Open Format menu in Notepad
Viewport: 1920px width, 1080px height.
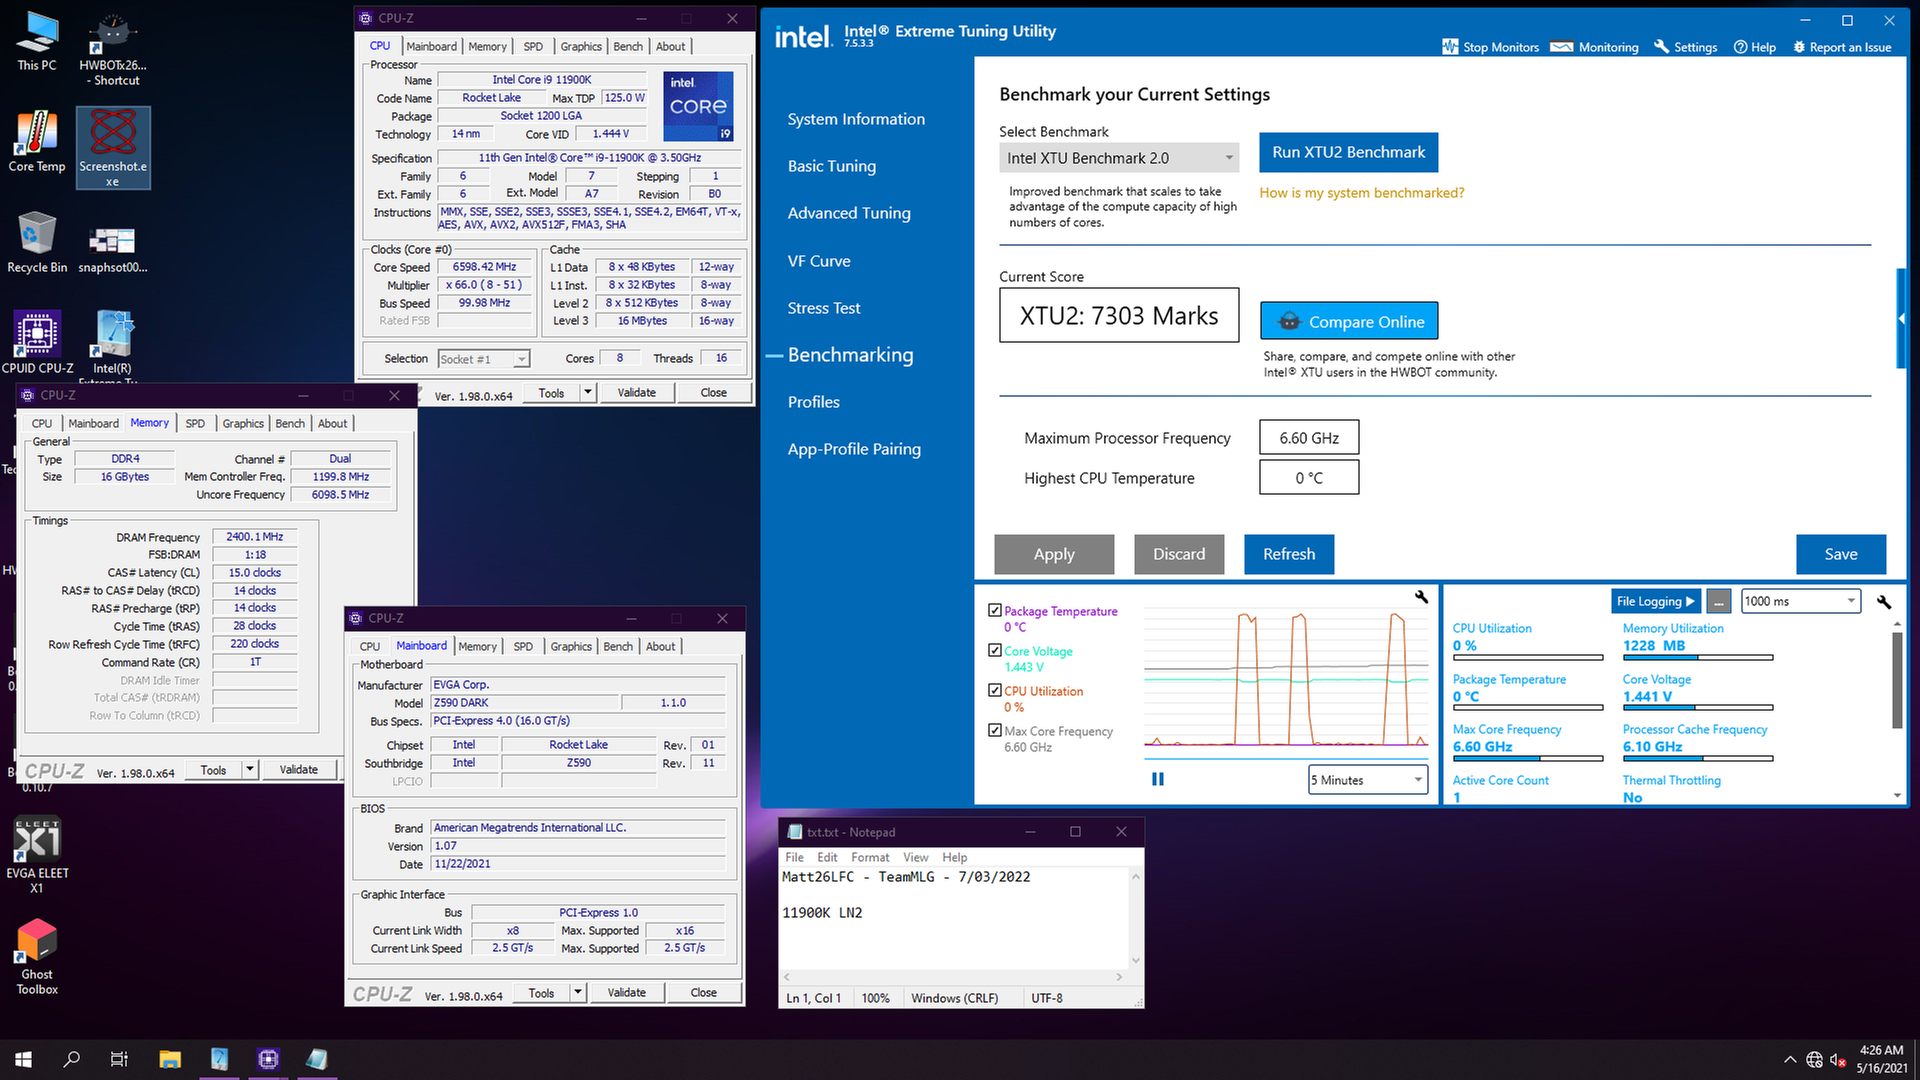(870, 857)
